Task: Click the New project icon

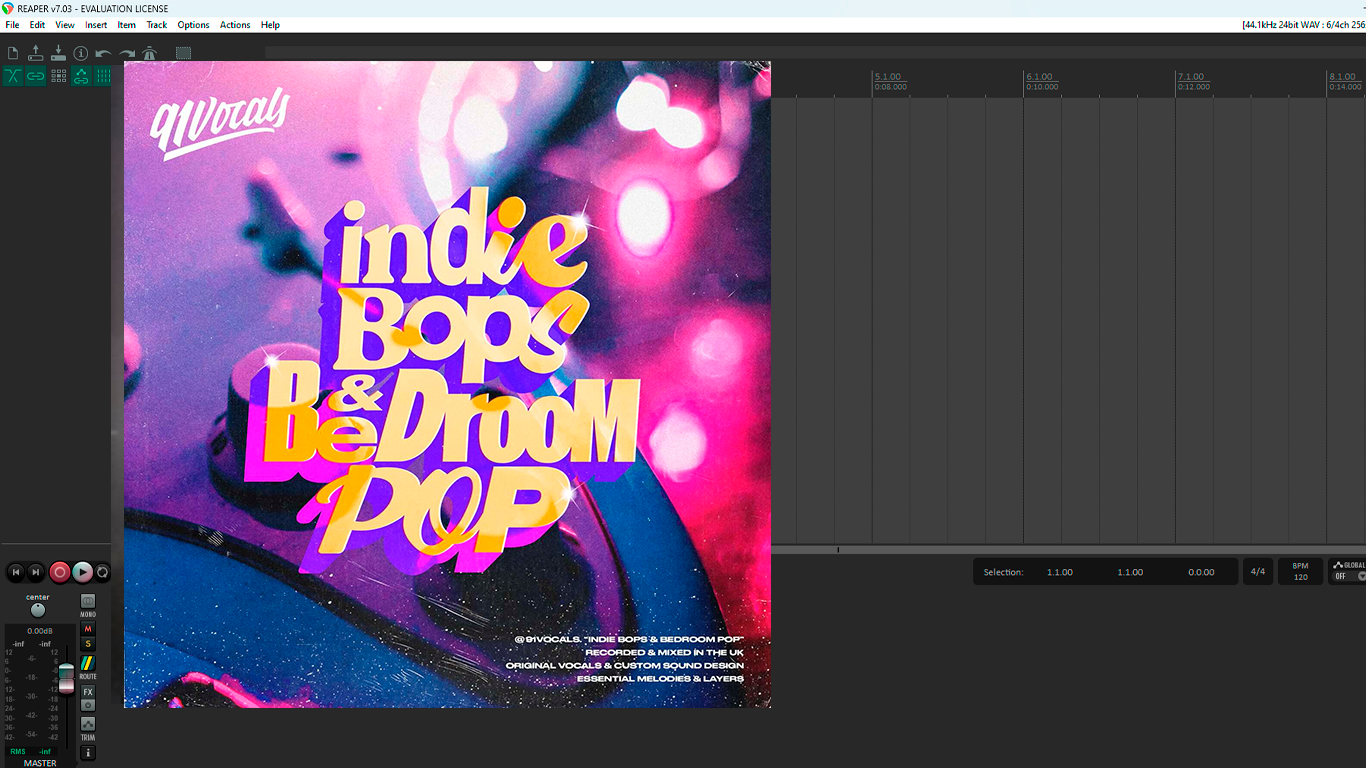Action: pos(13,53)
